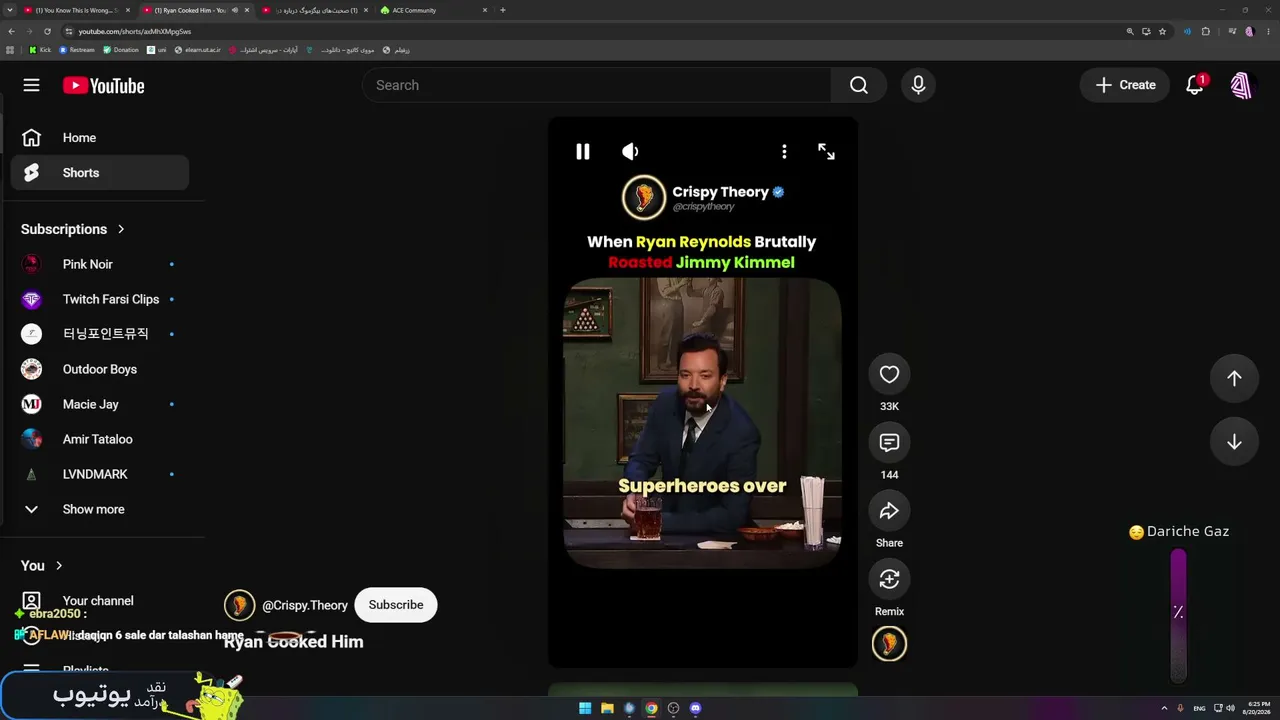Open the media control toolbar button

(x=1233, y=31)
